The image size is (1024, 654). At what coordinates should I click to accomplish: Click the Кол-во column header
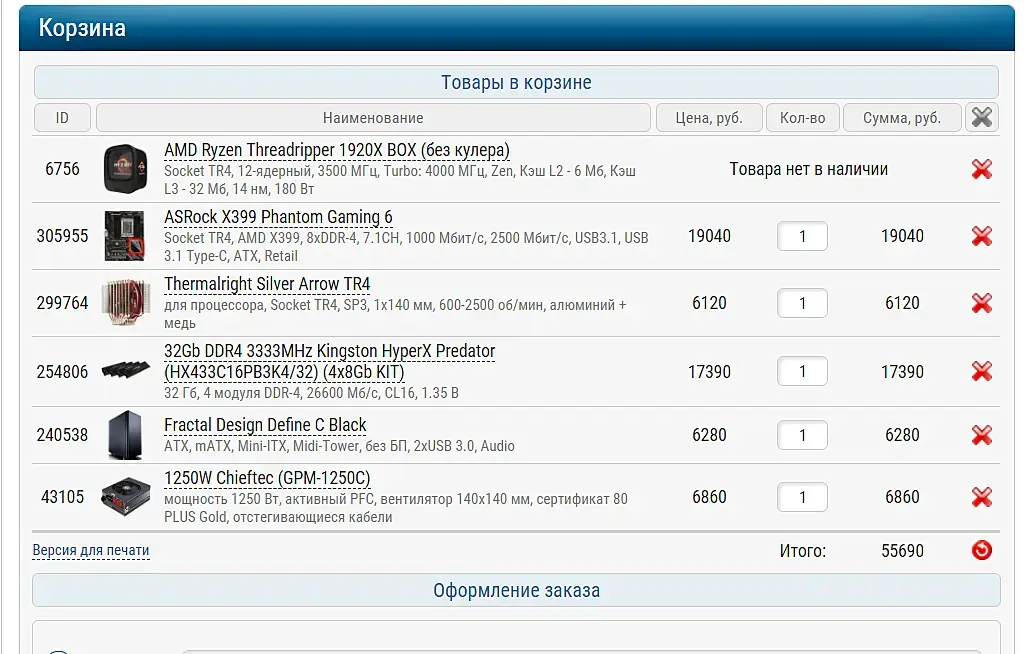[803, 118]
